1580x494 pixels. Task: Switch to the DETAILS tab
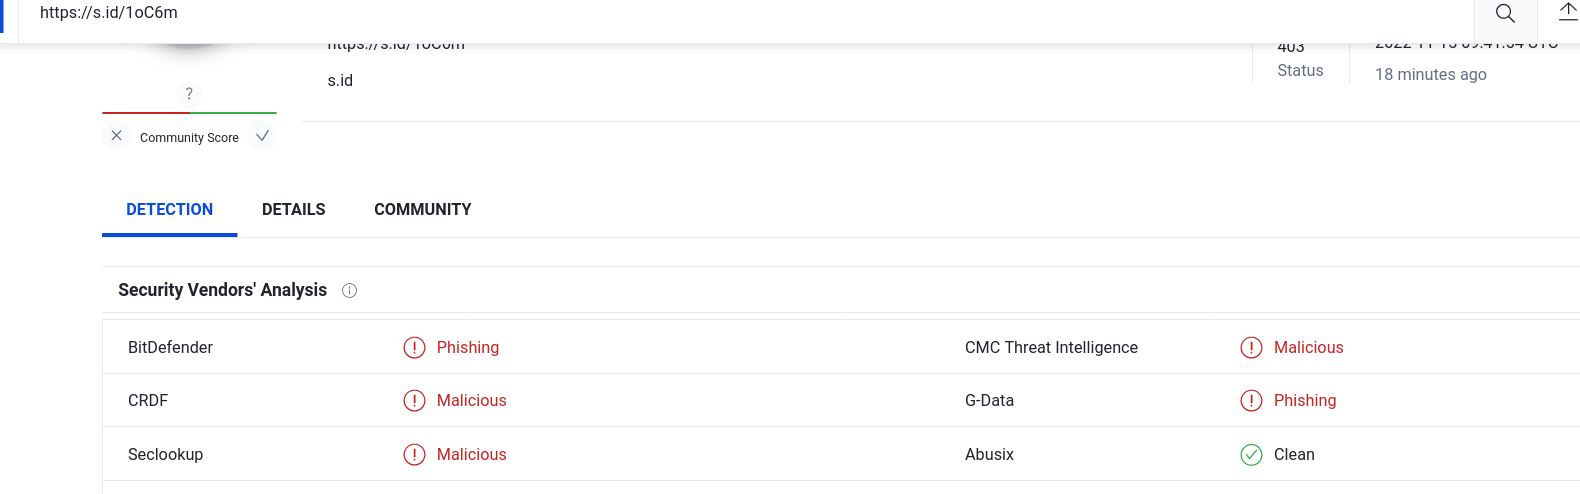click(294, 209)
